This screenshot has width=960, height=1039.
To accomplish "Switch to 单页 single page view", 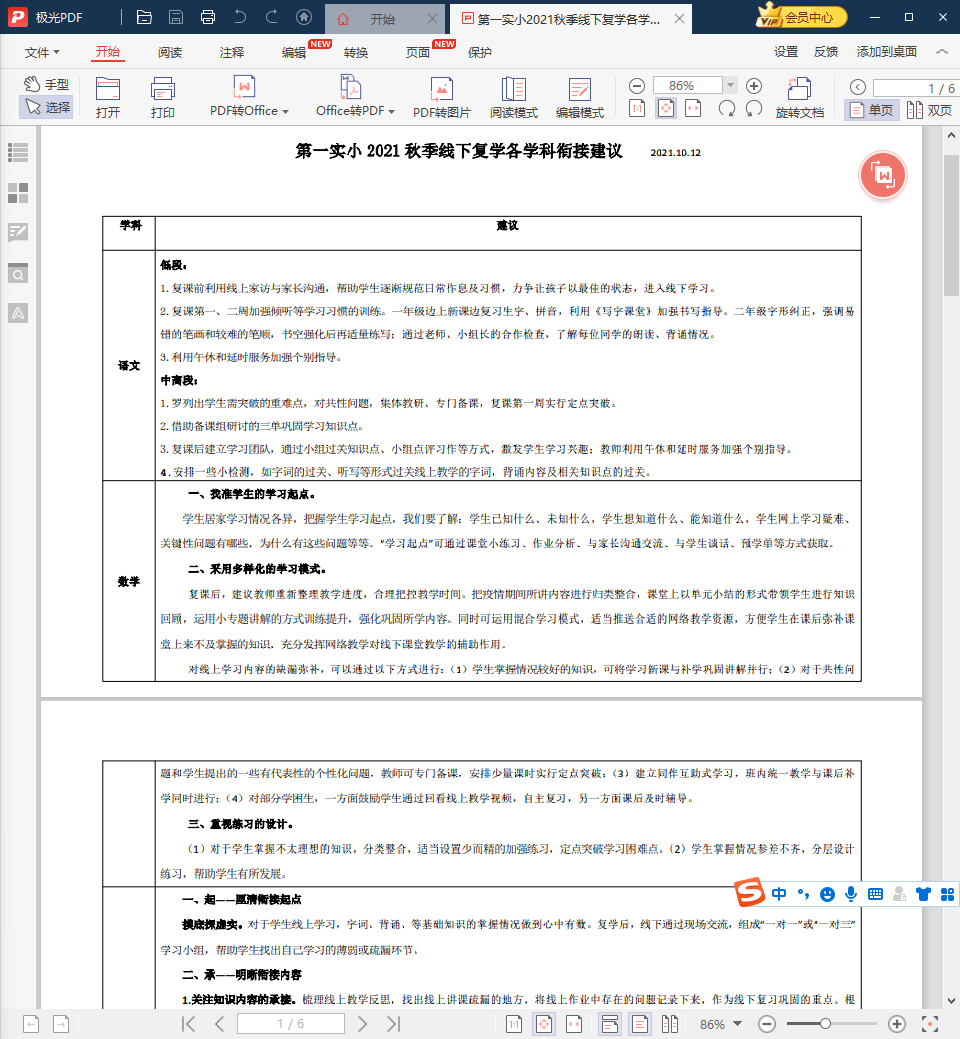I will click(872, 110).
